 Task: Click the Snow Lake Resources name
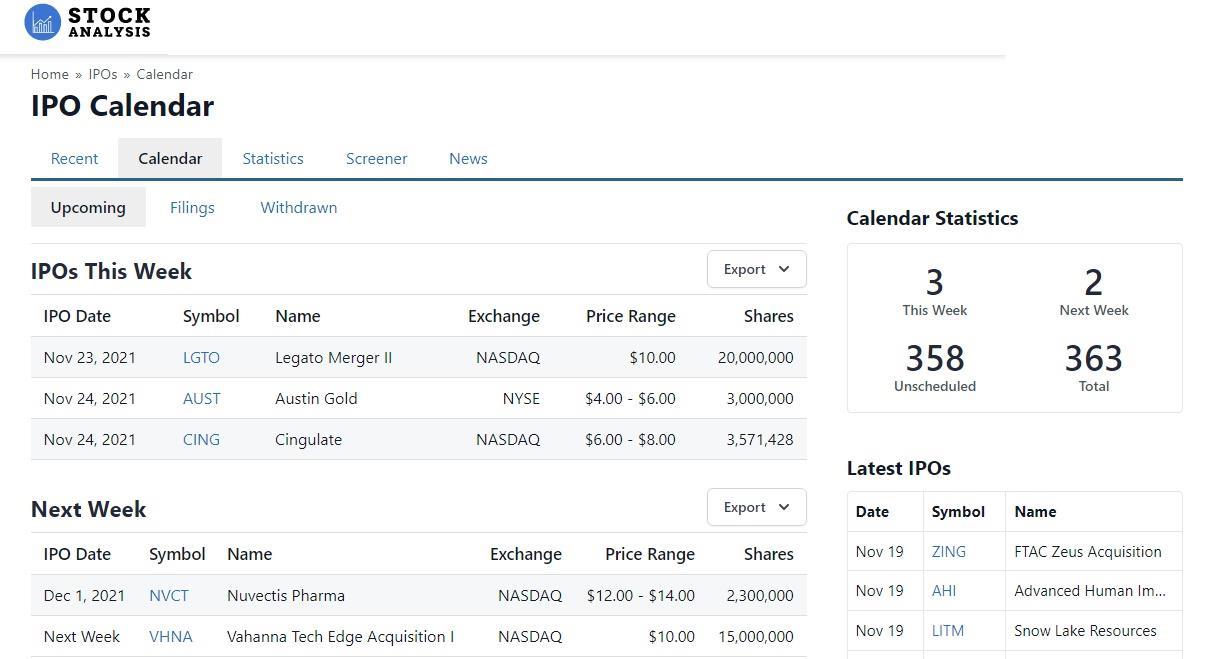(x=1085, y=630)
